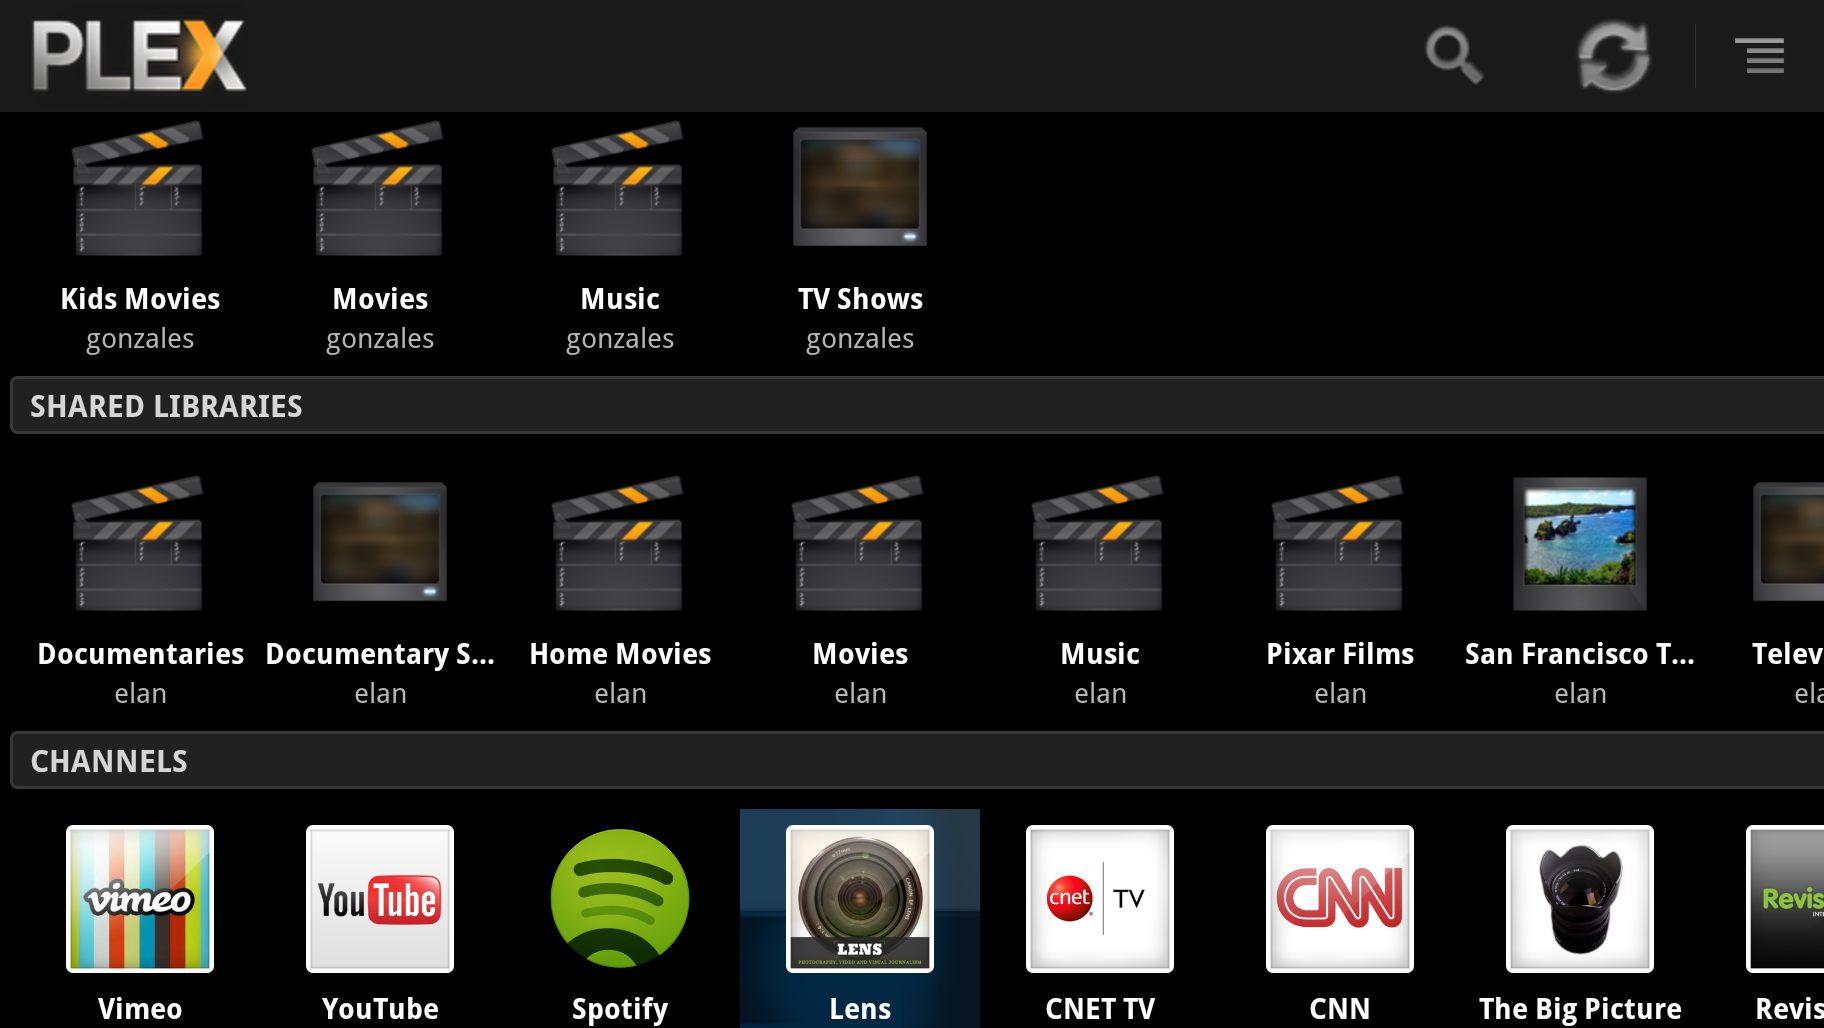Open Kids Movies clapperboard icon
Viewport: 1824px width, 1028px height.
[x=139, y=189]
